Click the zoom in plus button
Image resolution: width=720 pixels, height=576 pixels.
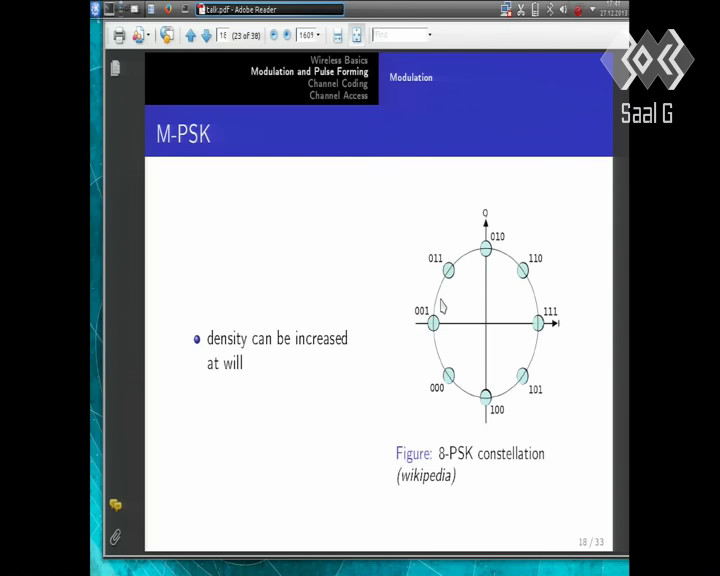(287, 35)
